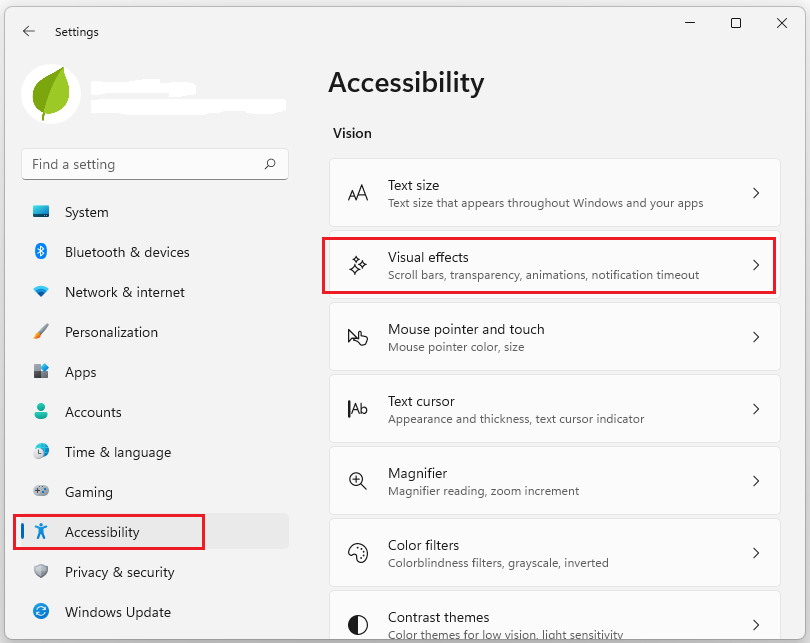810x643 pixels.
Task: Click the Apps icon in sidebar
Action: (x=41, y=371)
